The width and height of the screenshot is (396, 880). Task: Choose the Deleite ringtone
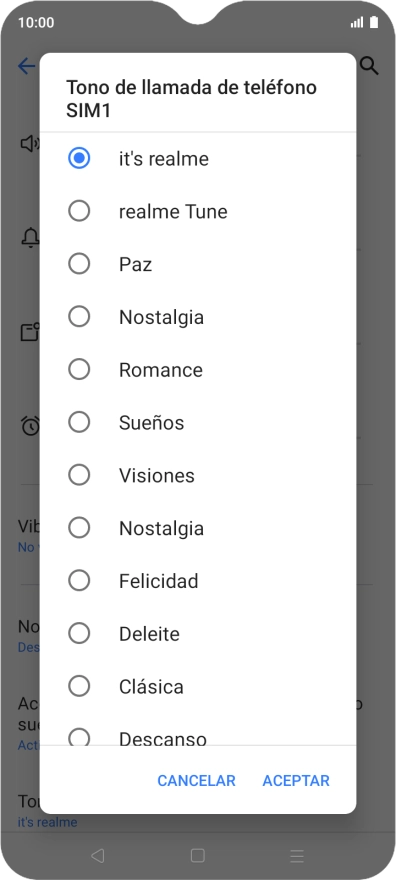(x=197, y=633)
